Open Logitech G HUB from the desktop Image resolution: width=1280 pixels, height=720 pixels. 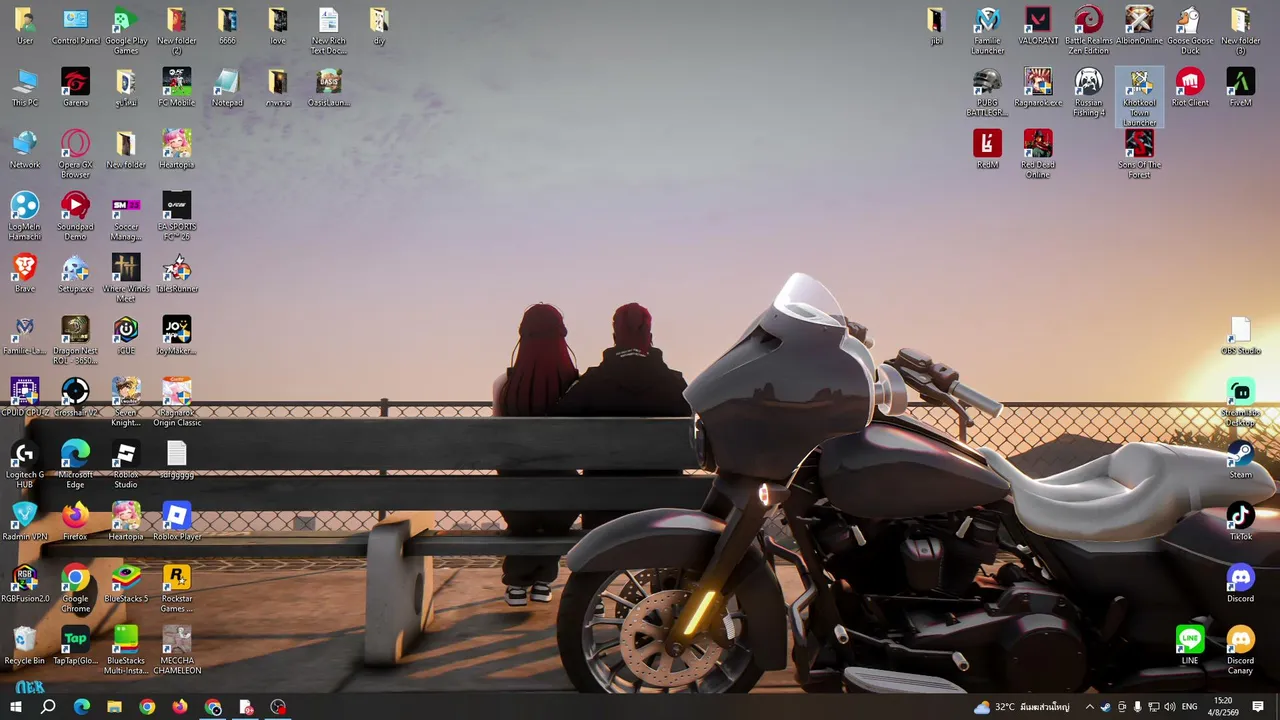pyautogui.click(x=25, y=463)
